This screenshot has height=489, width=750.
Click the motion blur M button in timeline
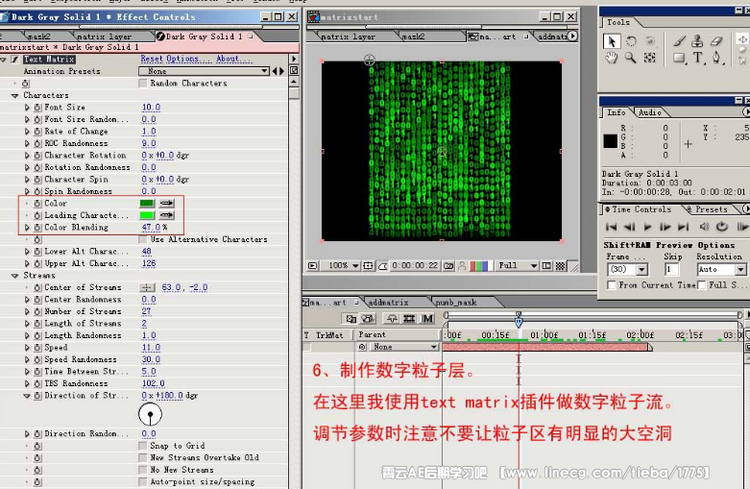point(428,319)
